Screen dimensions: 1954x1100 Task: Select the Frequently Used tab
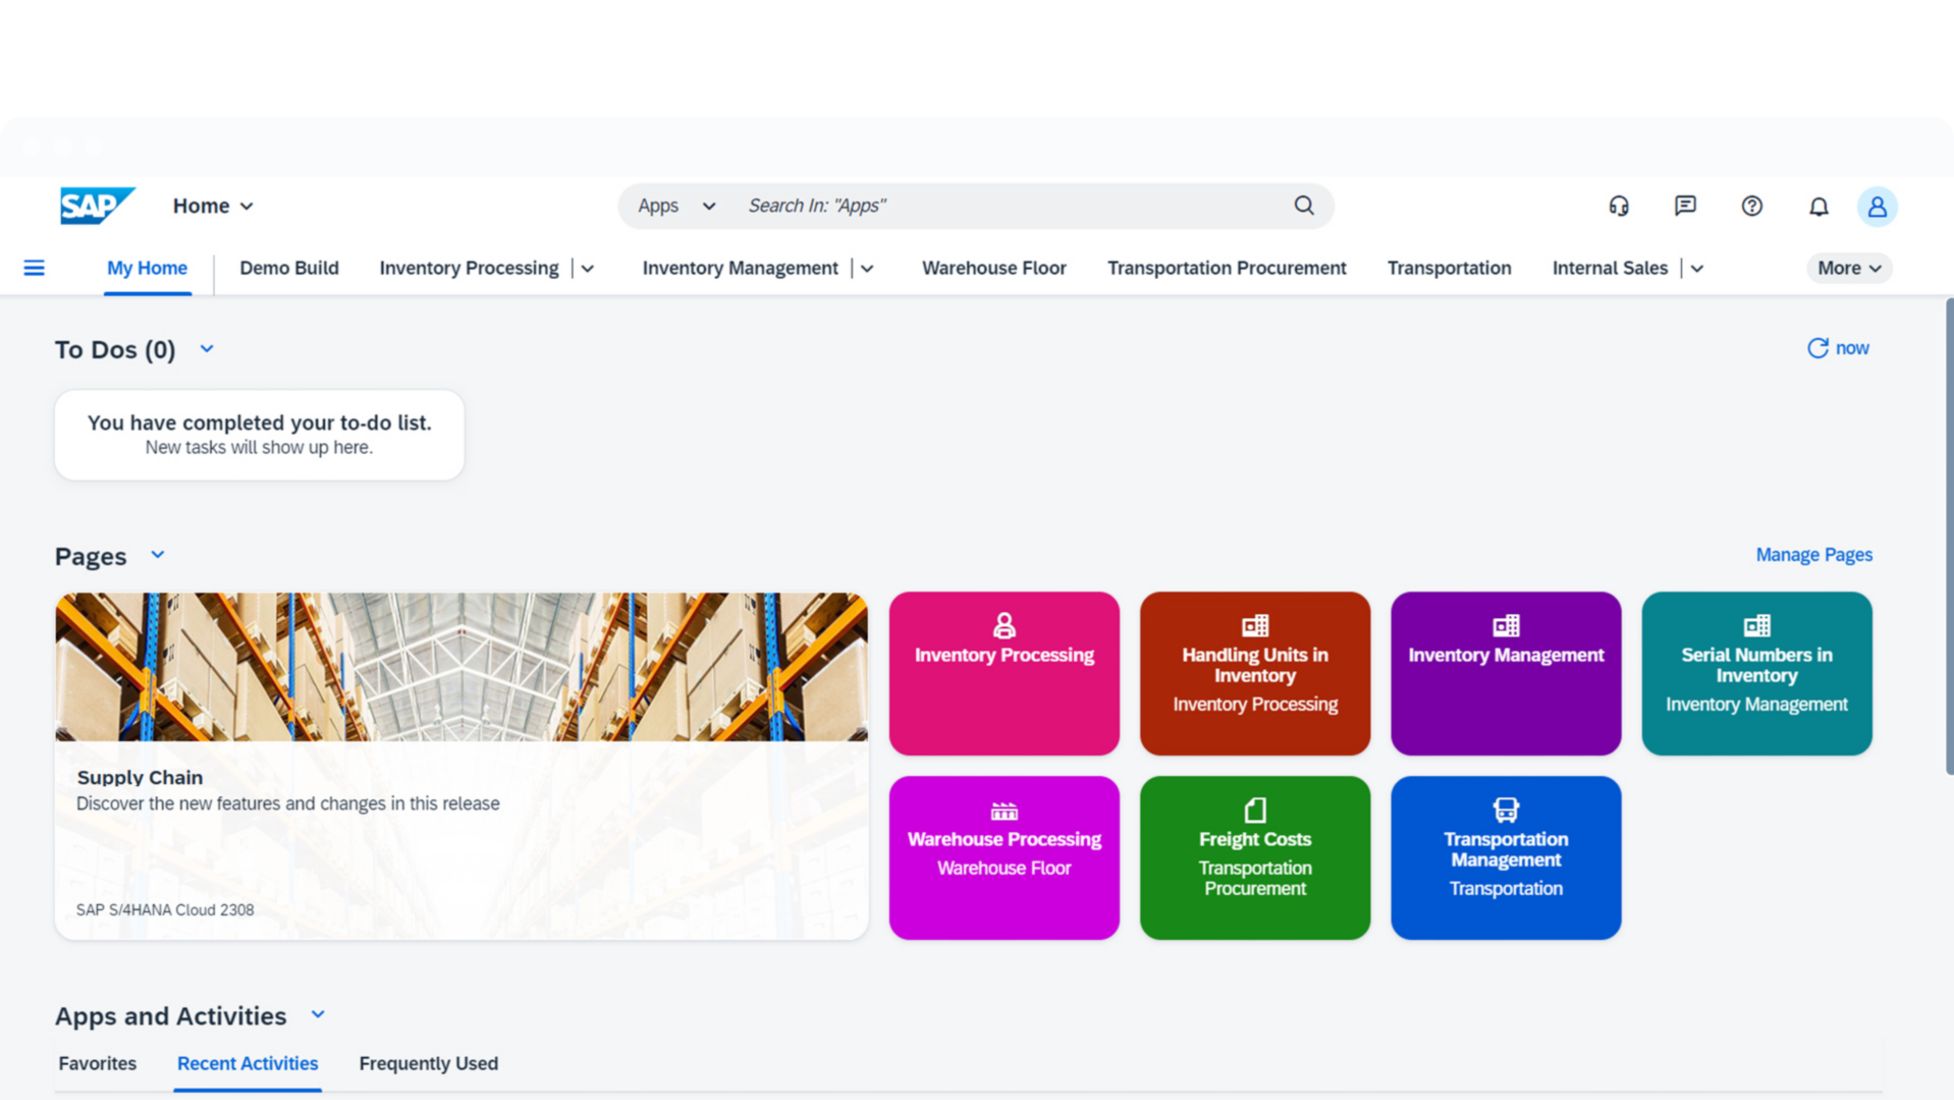click(x=428, y=1064)
